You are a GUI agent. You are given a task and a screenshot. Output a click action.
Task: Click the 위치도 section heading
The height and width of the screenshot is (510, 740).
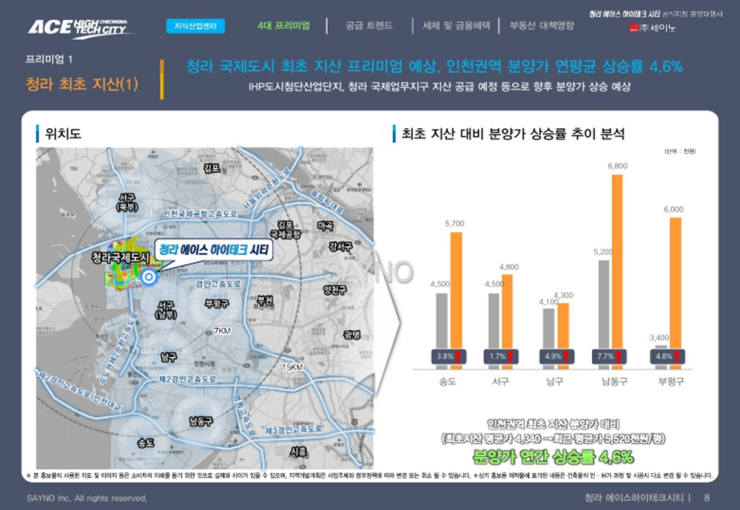(x=64, y=133)
